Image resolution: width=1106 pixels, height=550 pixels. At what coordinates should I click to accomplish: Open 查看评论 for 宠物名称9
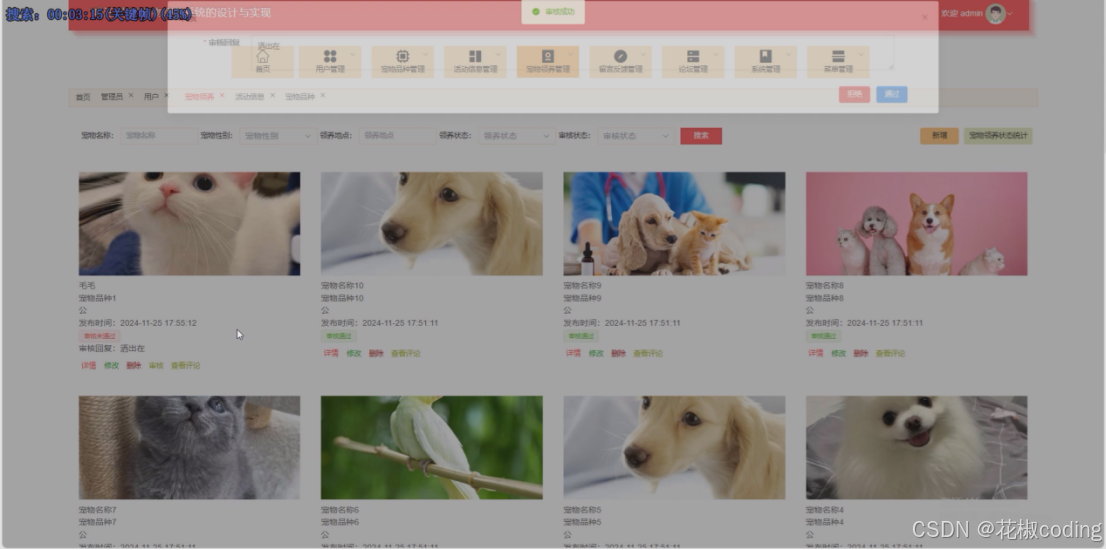pos(648,353)
